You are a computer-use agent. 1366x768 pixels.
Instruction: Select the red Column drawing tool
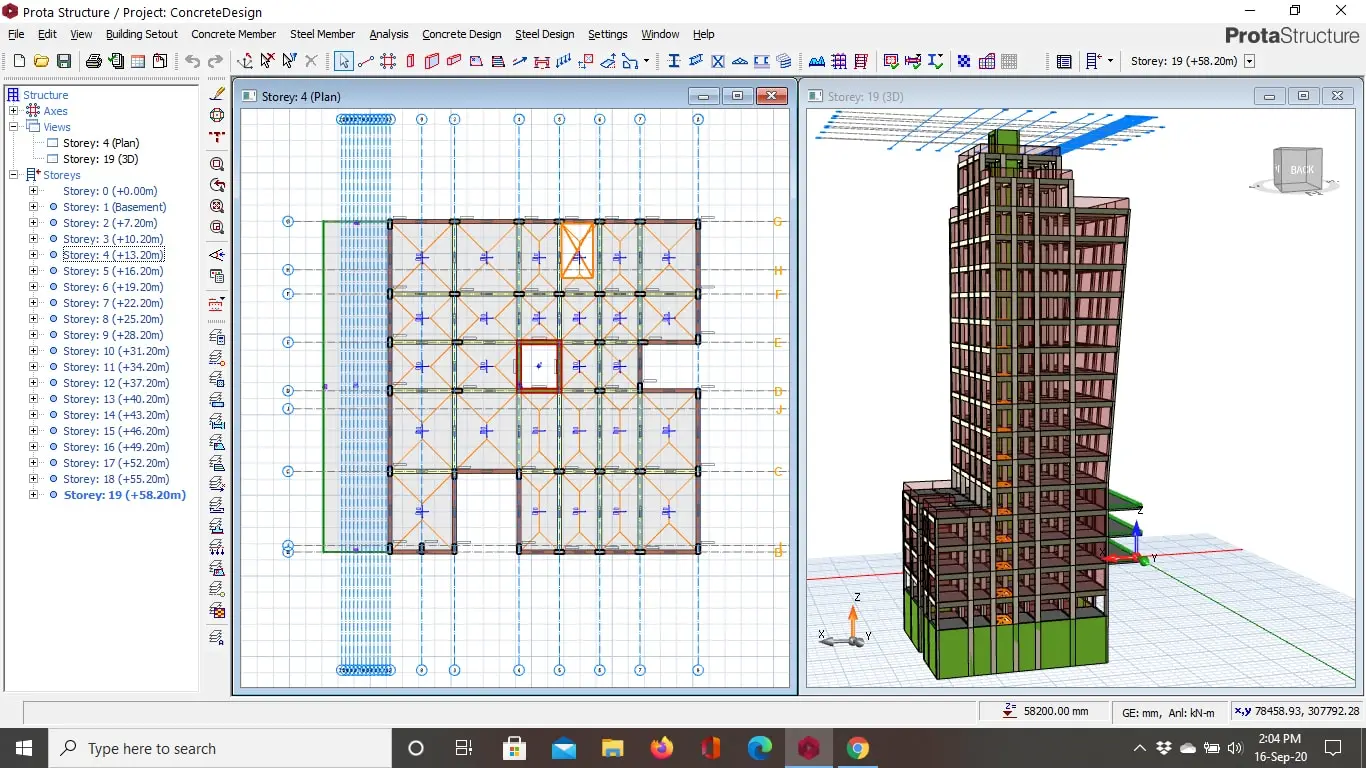(410, 61)
